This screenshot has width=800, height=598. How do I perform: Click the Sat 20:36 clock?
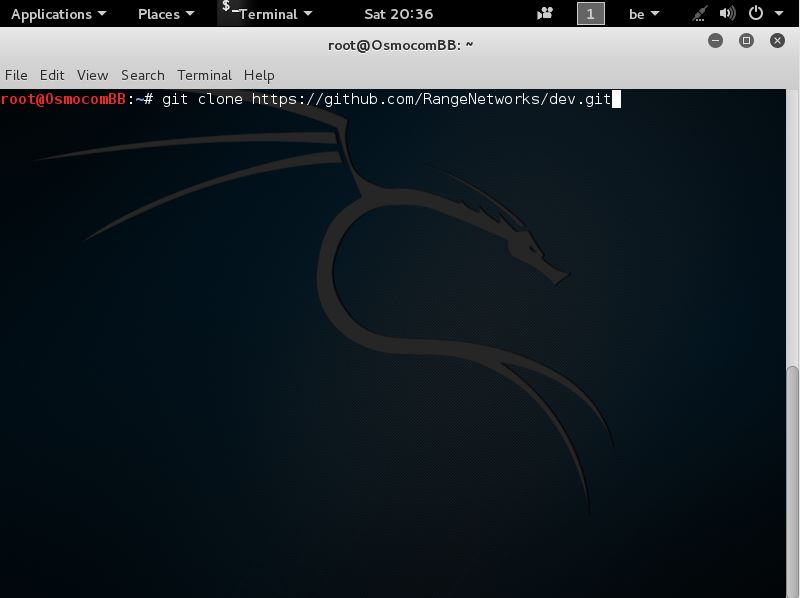[x=398, y=14]
